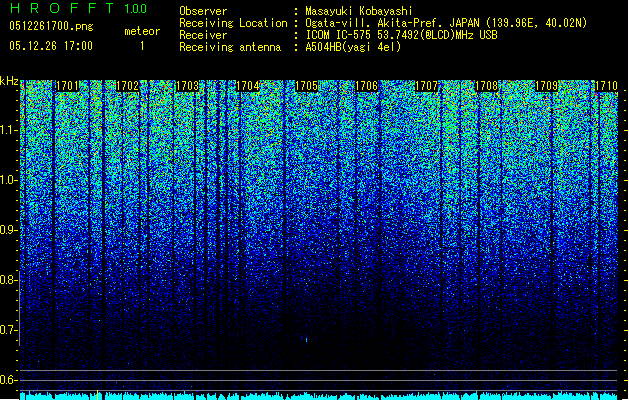Click the 0.9 kHz axis label
This screenshot has width=629, height=400.
9,230
